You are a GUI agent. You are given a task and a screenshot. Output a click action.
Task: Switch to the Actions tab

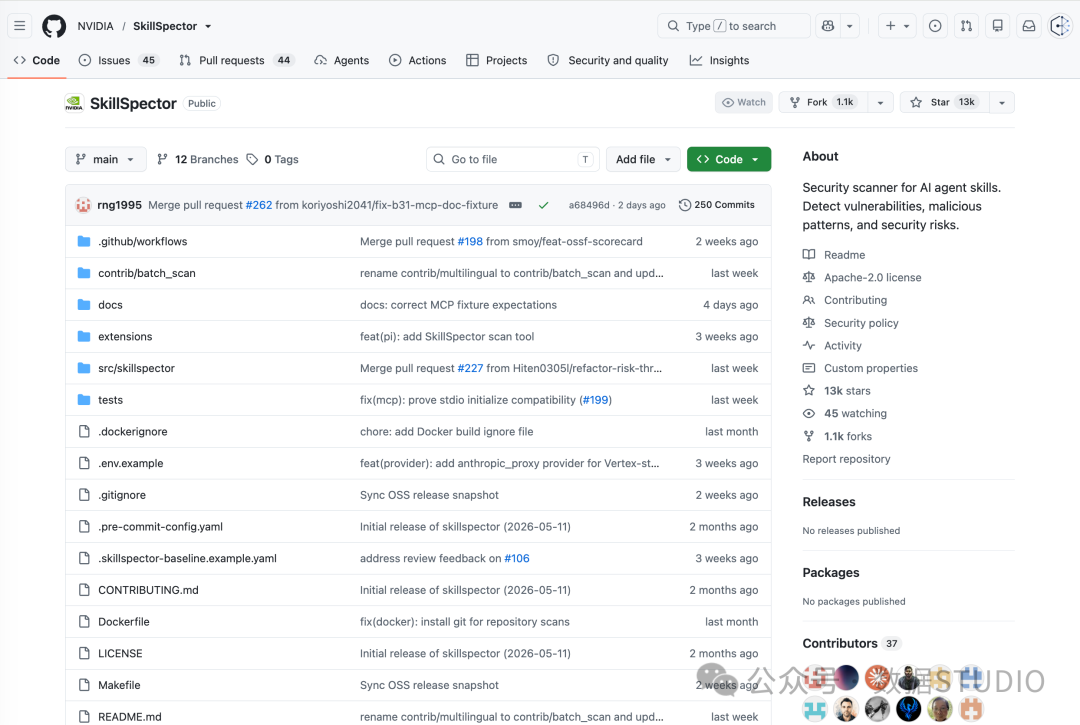[417, 61]
